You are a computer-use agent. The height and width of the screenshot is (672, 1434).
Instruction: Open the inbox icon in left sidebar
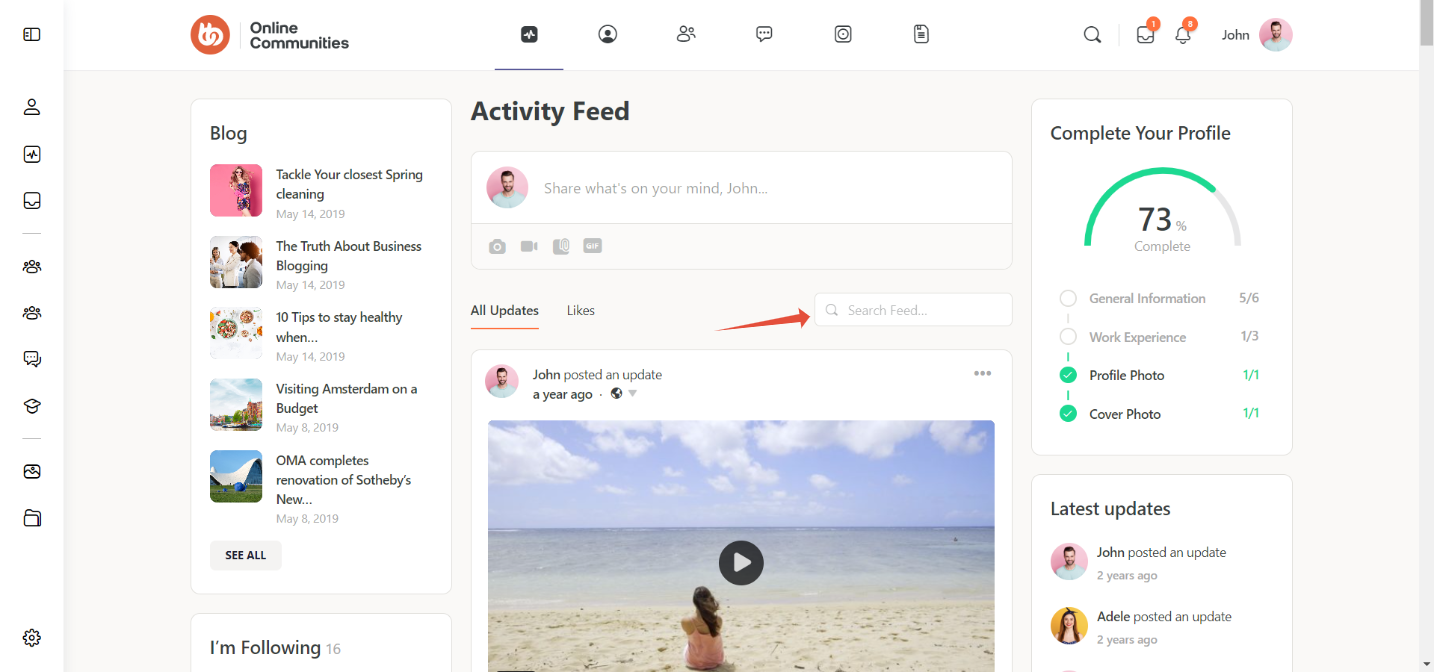tap(32, 201)
